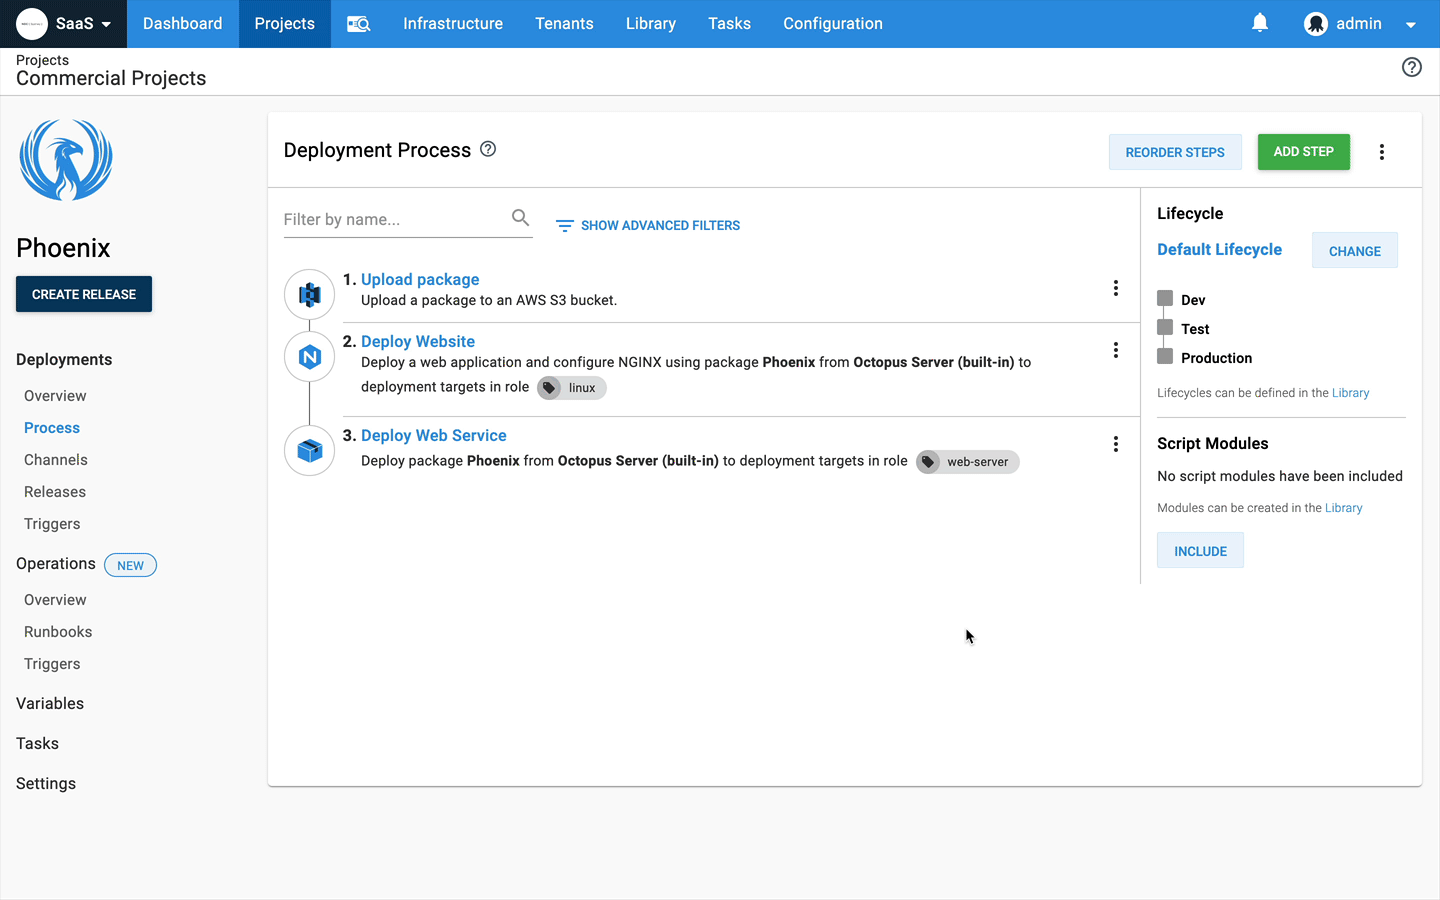Open overflow menu for Deploy Website step
The width and height of the screenshot is (1440, 900).
1116,350
